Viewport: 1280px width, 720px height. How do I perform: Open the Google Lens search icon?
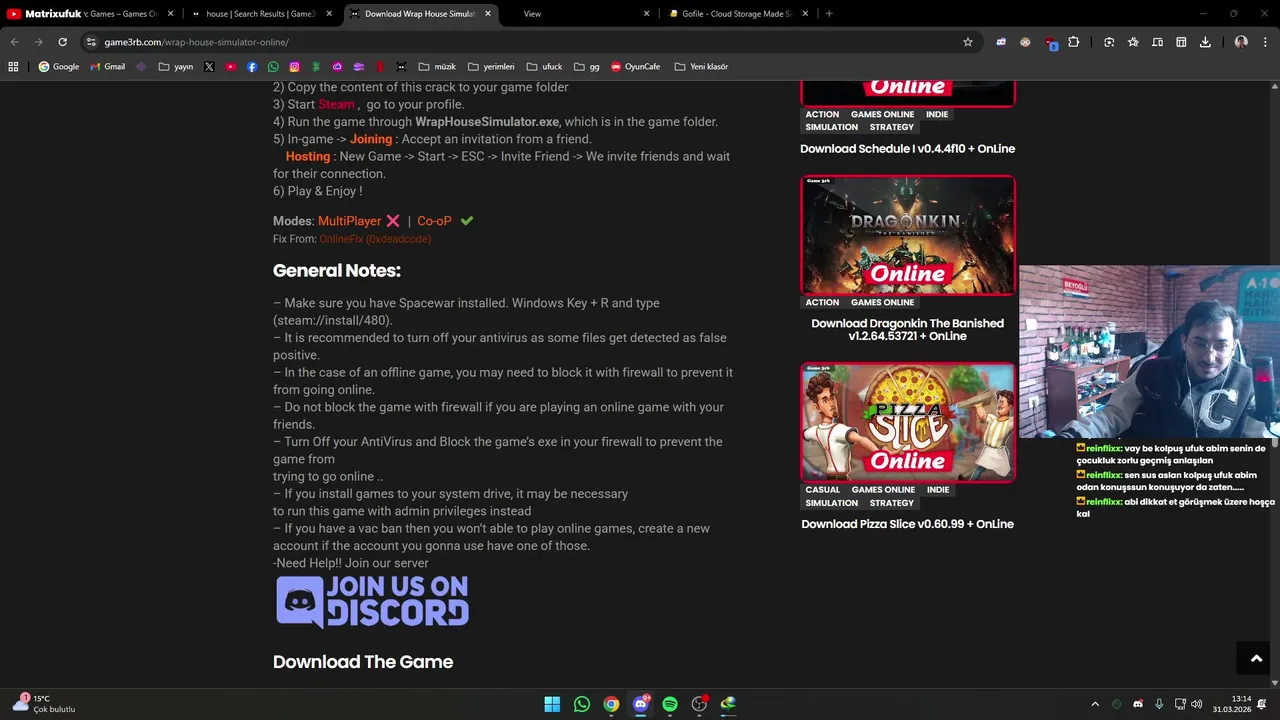tap(1109, 42)
